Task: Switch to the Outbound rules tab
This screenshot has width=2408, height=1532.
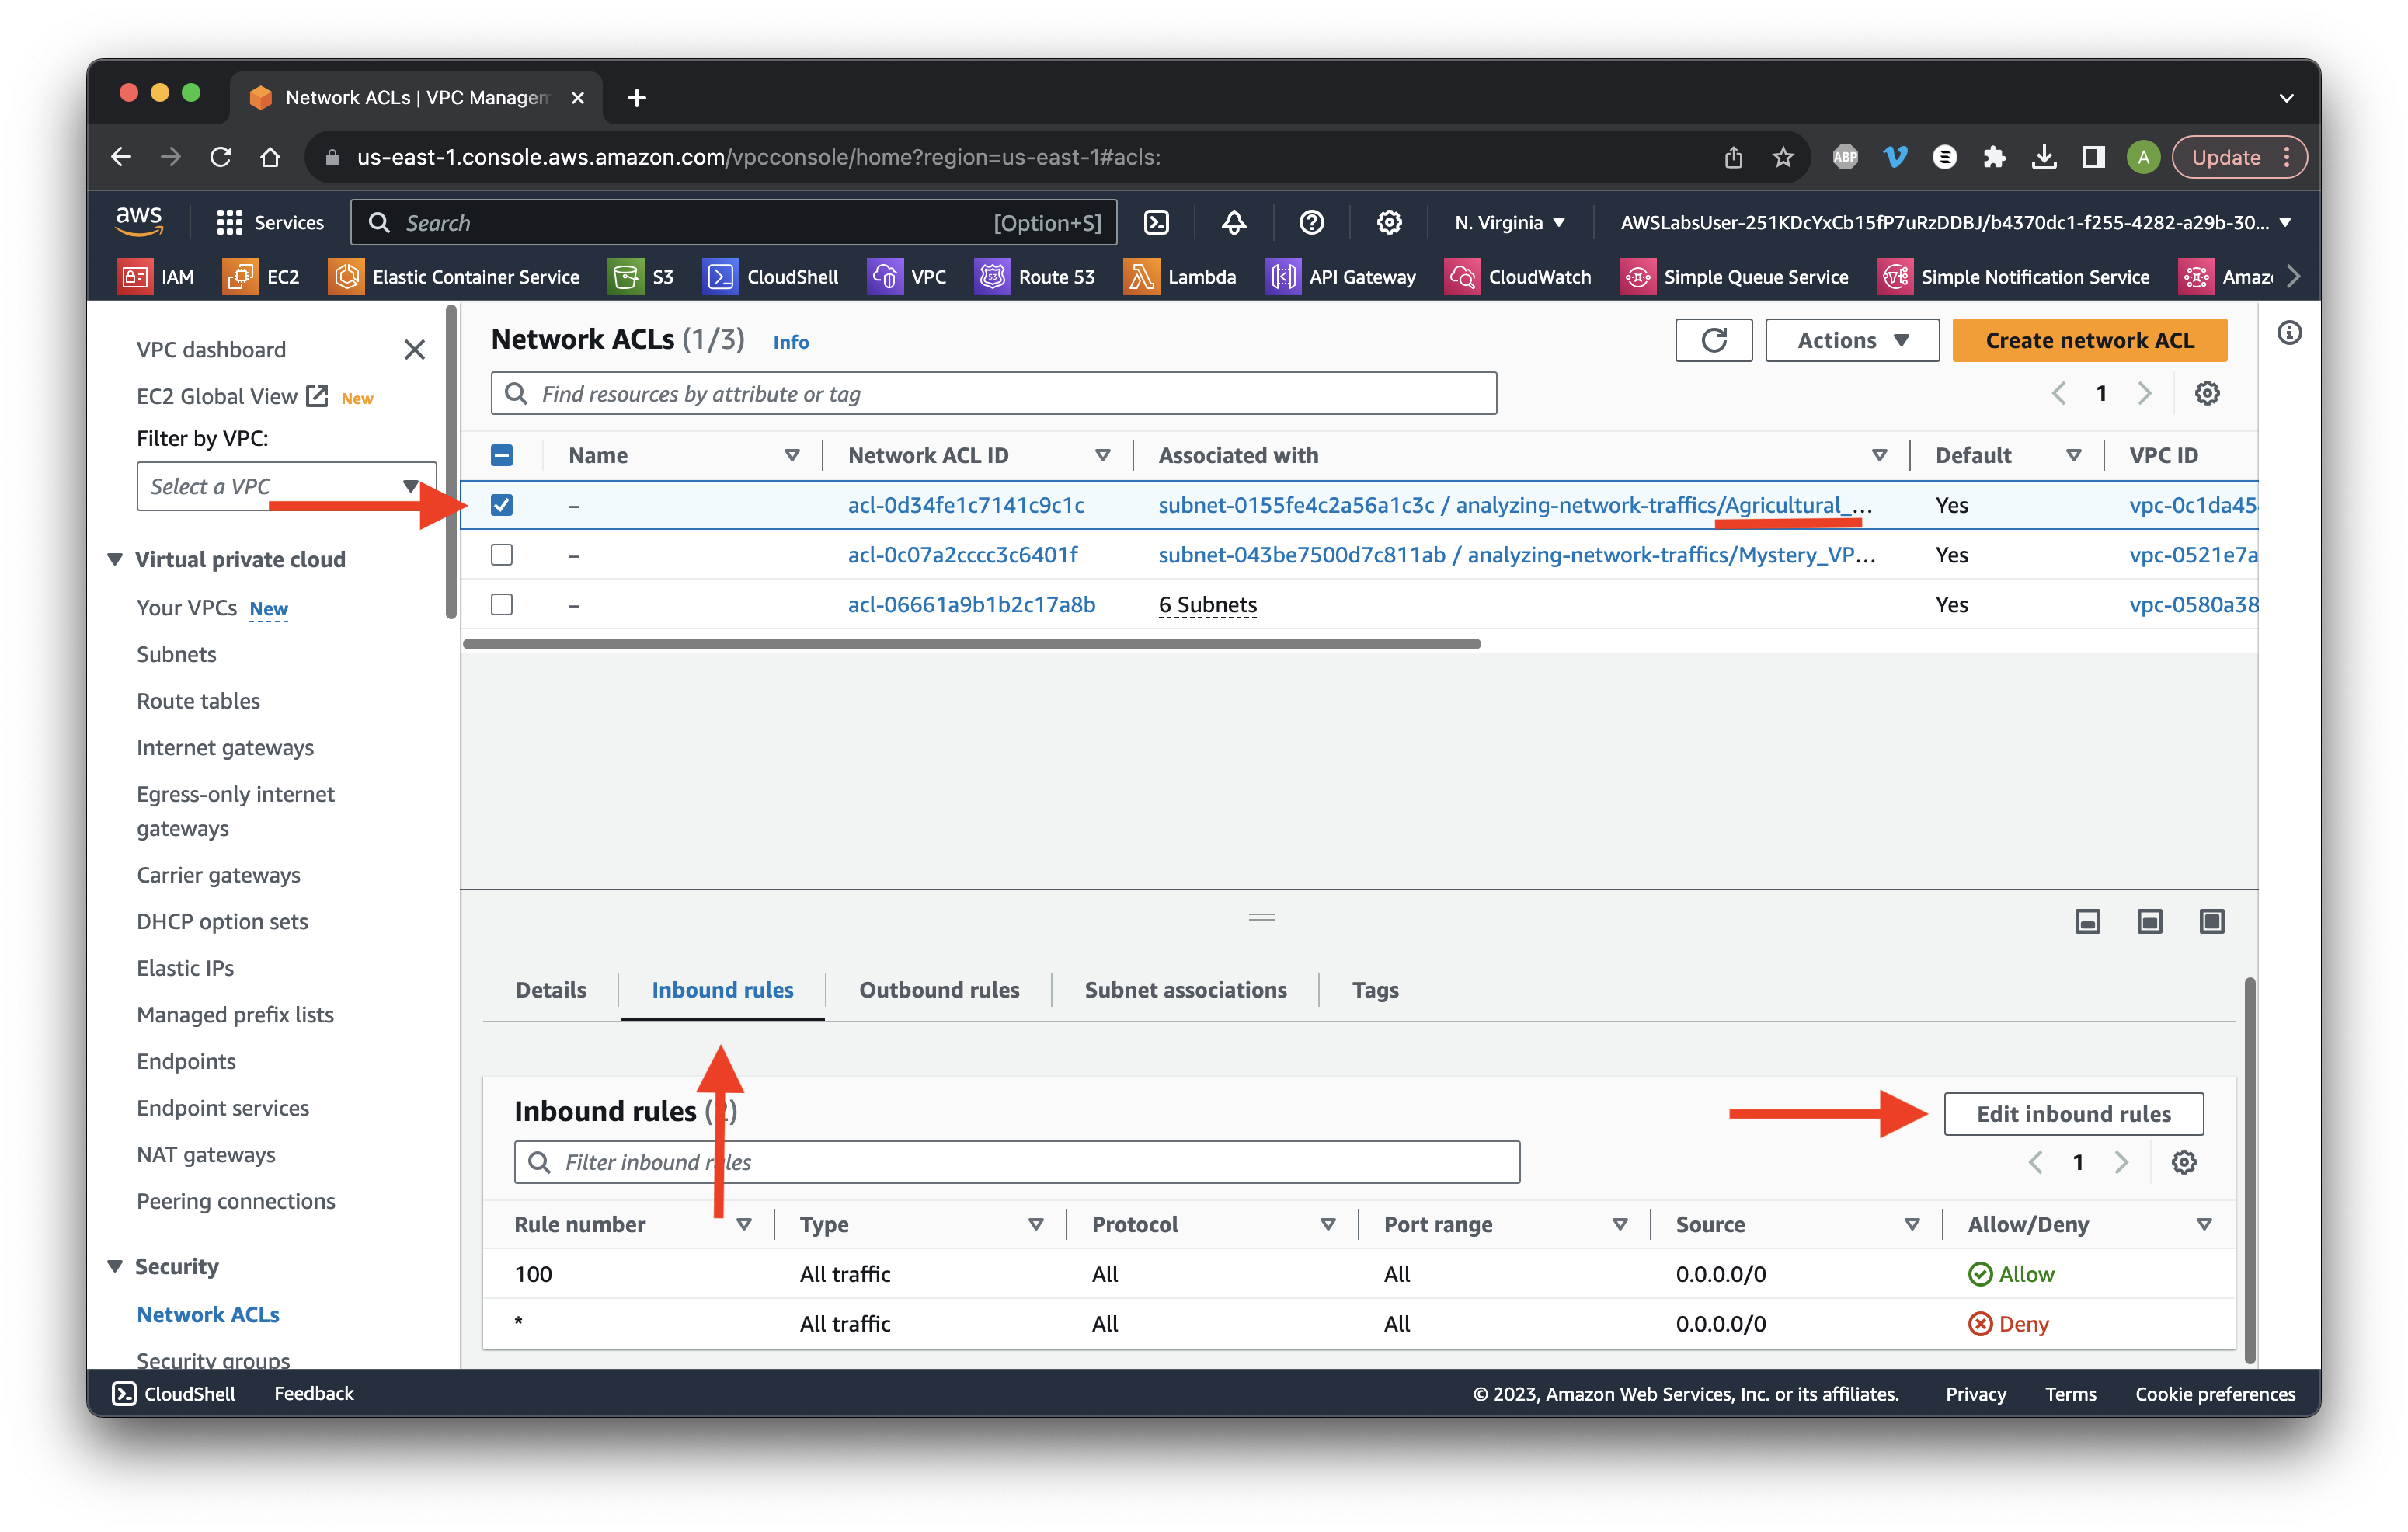Action: [939, 989]
